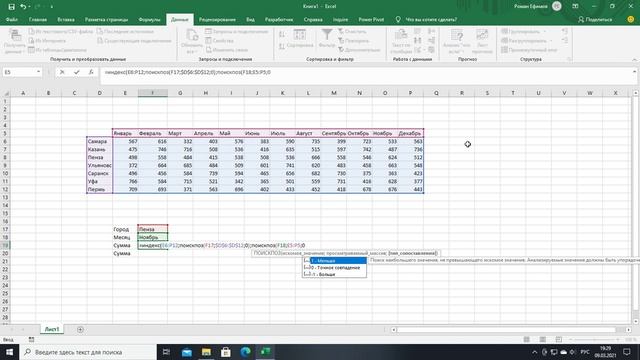Image resolution: width=640 pixels, height=360 pixels.
Task: Switch to the Разметка страницы tab
Action: pos(106,20)
